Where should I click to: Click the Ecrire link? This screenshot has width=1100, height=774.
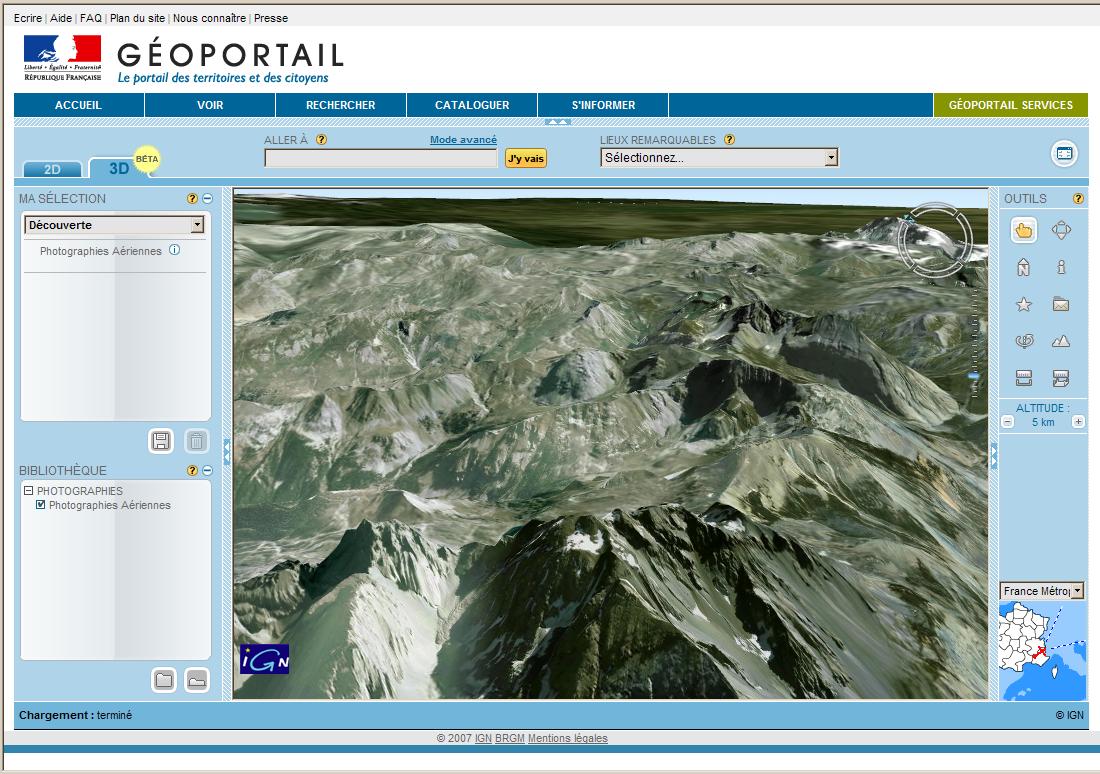[x=28, y=18]
